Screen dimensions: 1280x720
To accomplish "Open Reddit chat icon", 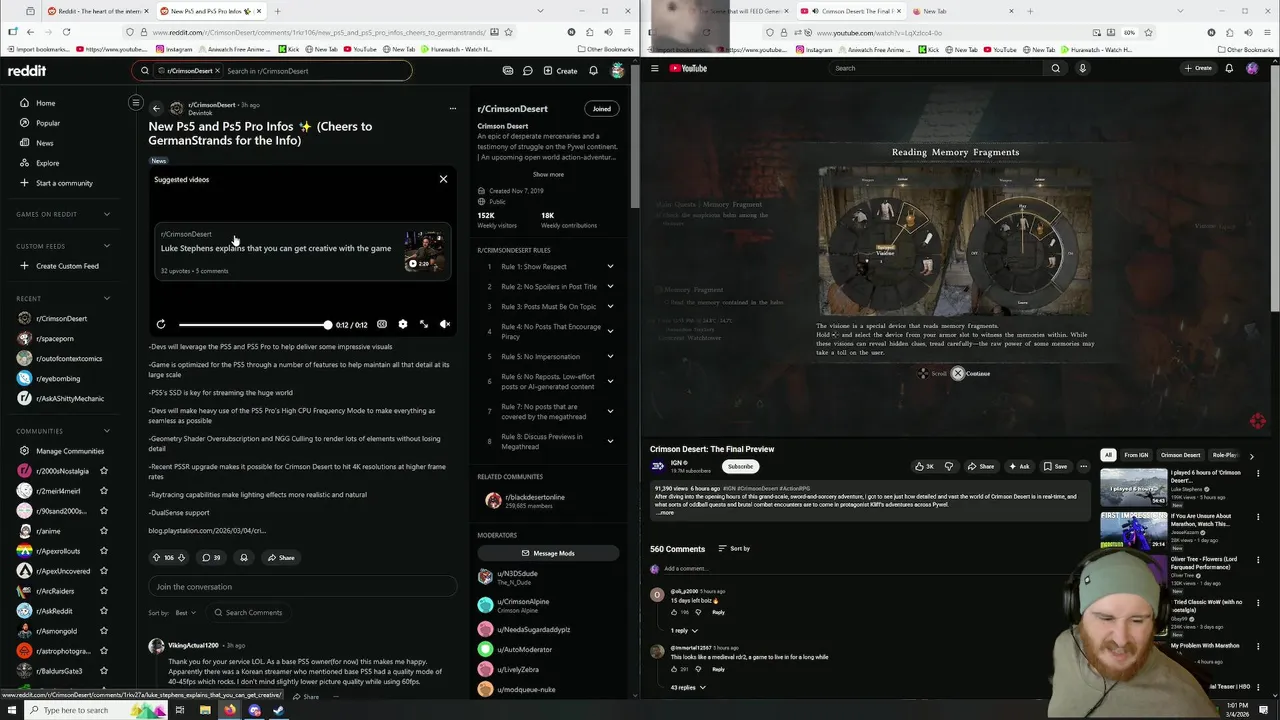I will coord(529,71).
